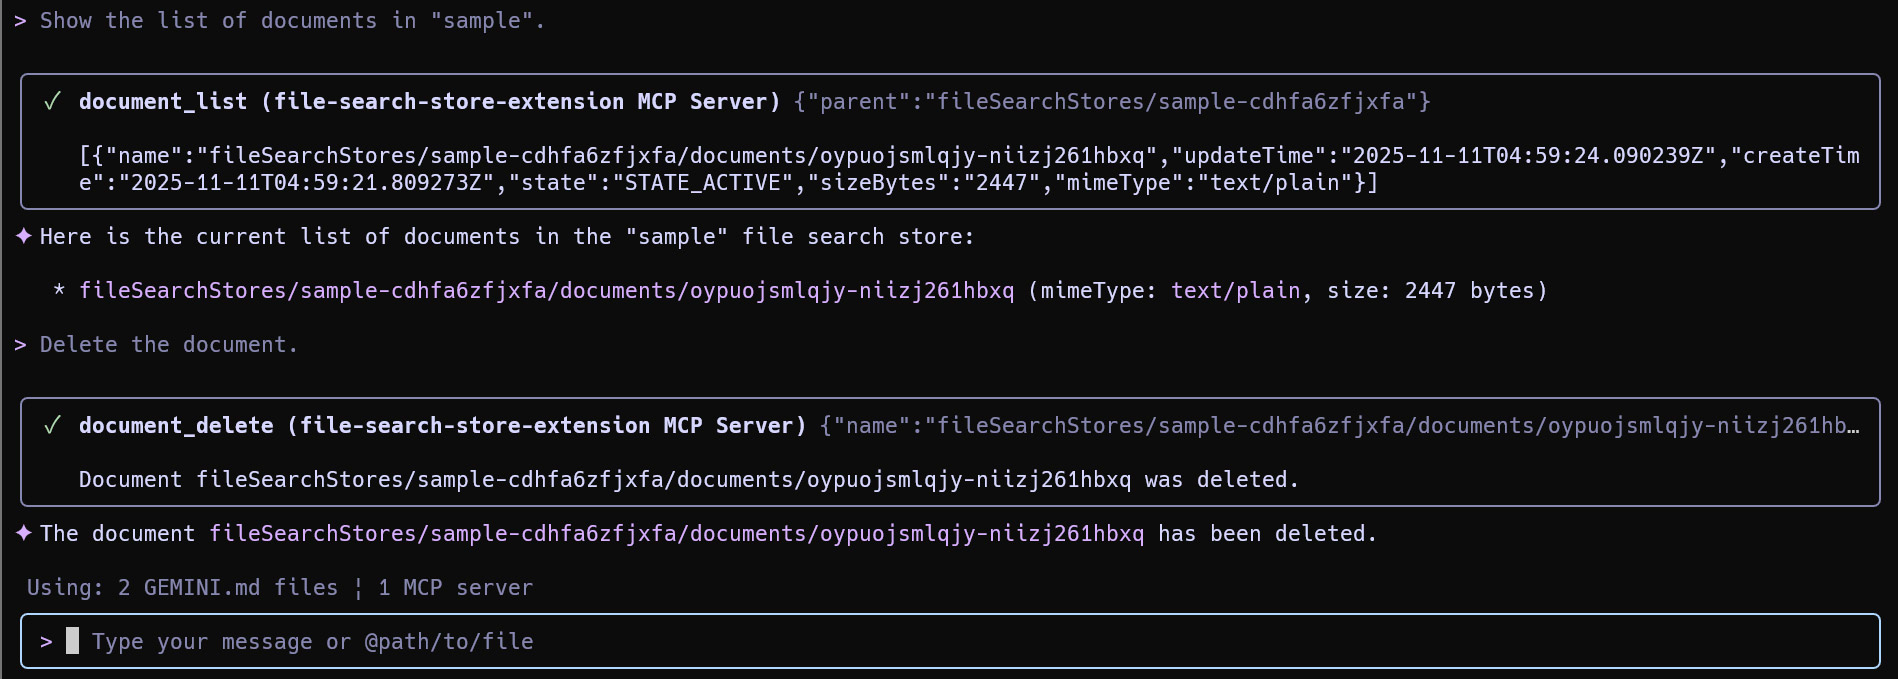The width and height of the screenshot is (1898, 679).
Task: Click the block cursor in the input box
Action: coord(72,641)
